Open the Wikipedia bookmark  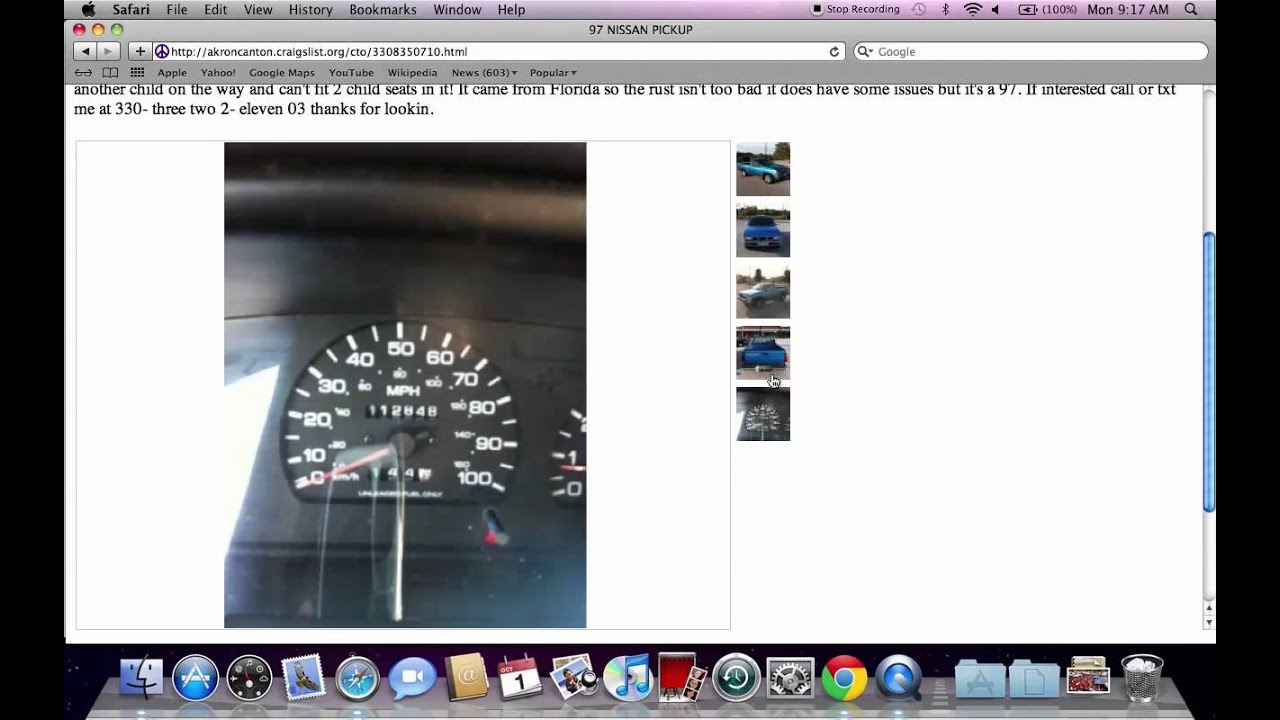point(412,73)
